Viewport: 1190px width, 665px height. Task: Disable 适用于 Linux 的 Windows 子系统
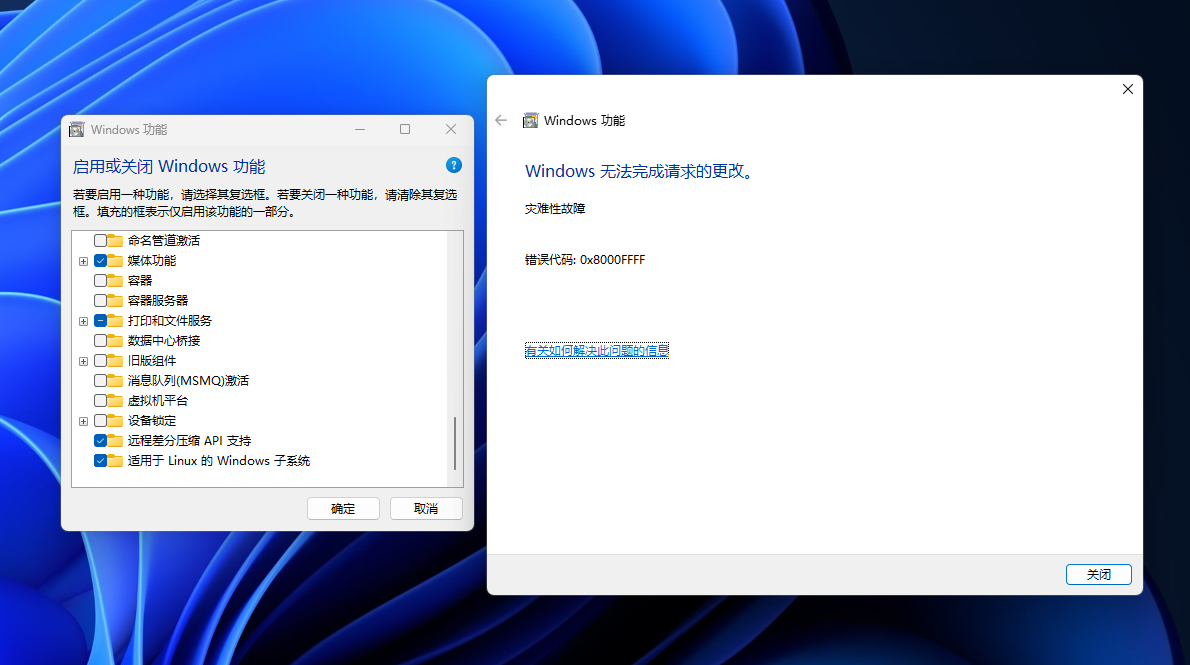pos(101,460)
